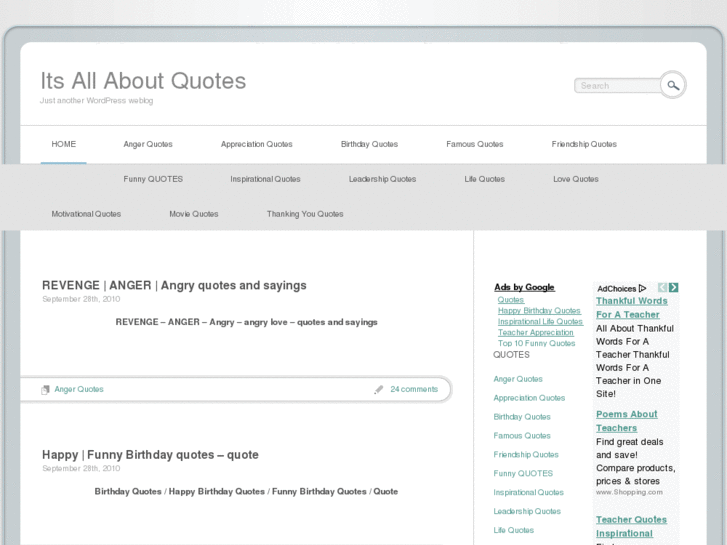The height and width of the screenshot is (545, 727).
Task: Open Thanking You Quotes menu item
Action: pos(305,214)
